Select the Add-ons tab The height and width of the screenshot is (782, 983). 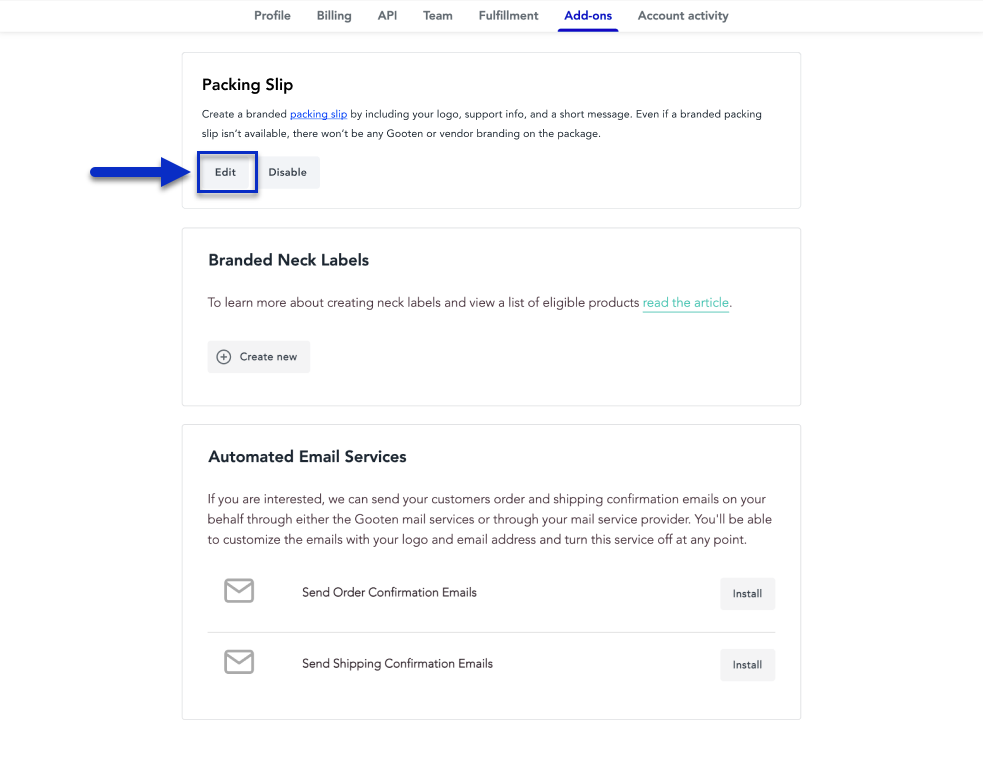point(588,16)
